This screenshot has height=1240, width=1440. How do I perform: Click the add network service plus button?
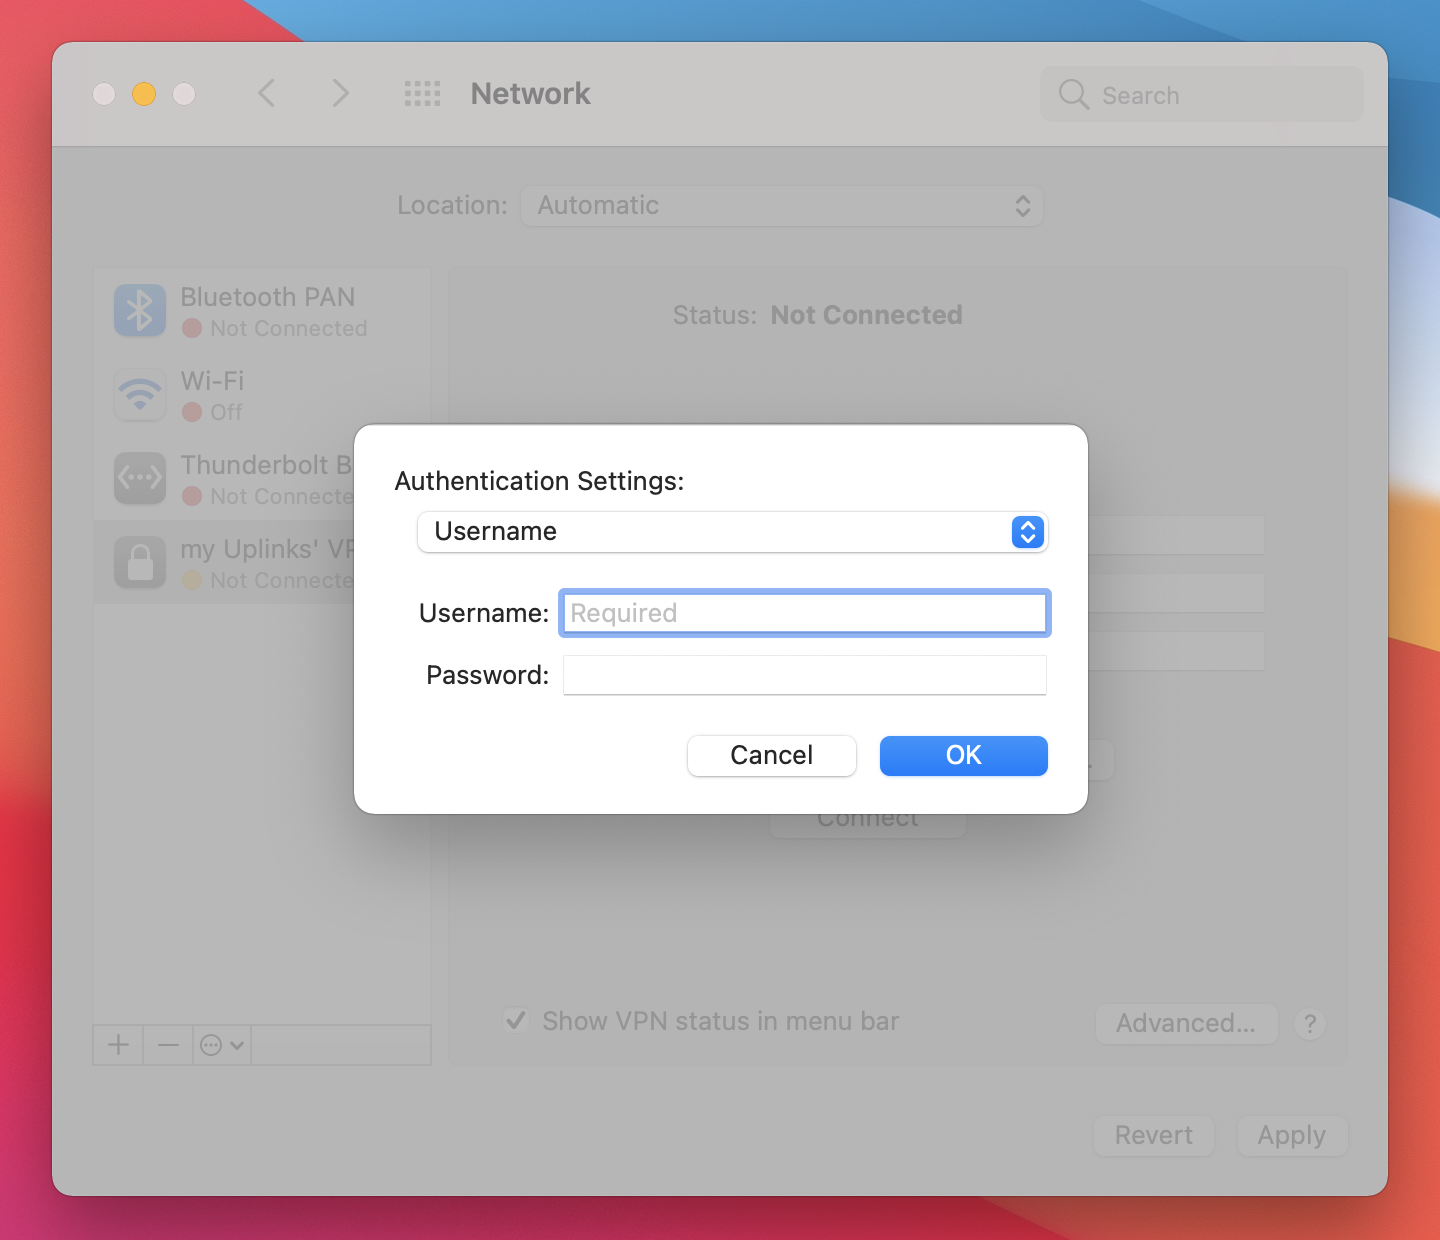pyautogui.click(x=117, y=1044)
